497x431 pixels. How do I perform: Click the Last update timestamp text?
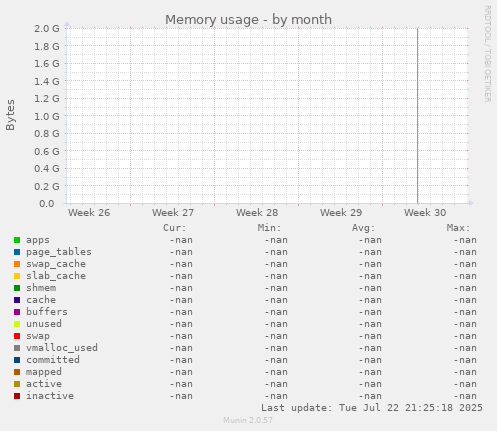(x=372, y=408)
